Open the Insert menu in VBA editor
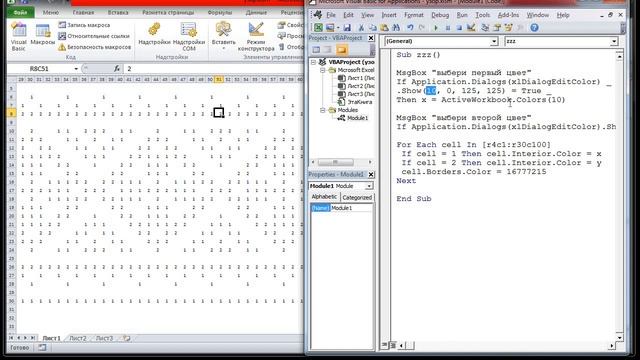 (389, 15)
